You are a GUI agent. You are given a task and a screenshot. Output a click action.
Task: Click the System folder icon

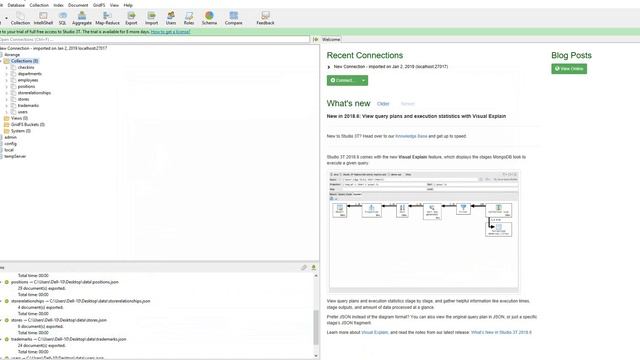(7, 131)
